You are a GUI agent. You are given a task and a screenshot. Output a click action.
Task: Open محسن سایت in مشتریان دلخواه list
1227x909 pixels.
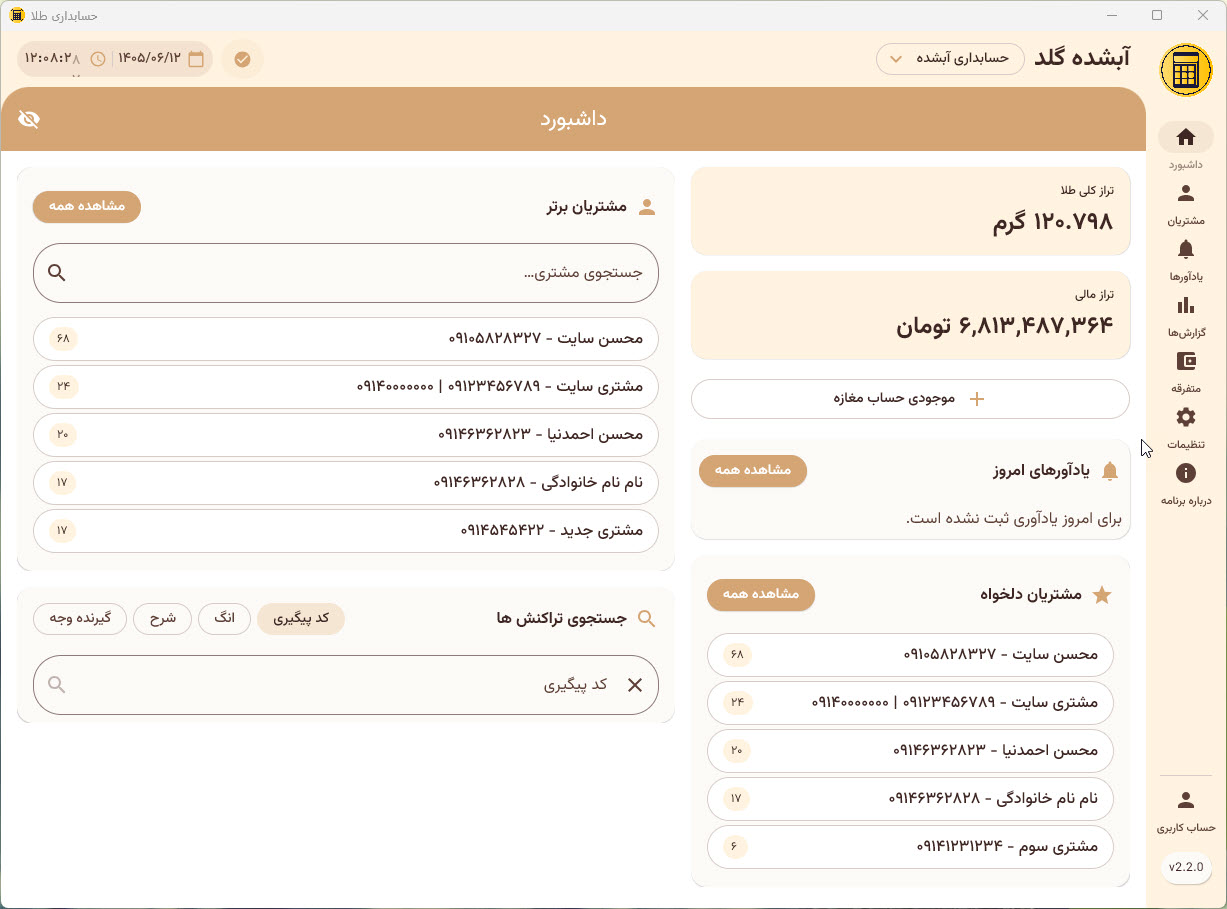pyautogui.click(x=910, y=655)
